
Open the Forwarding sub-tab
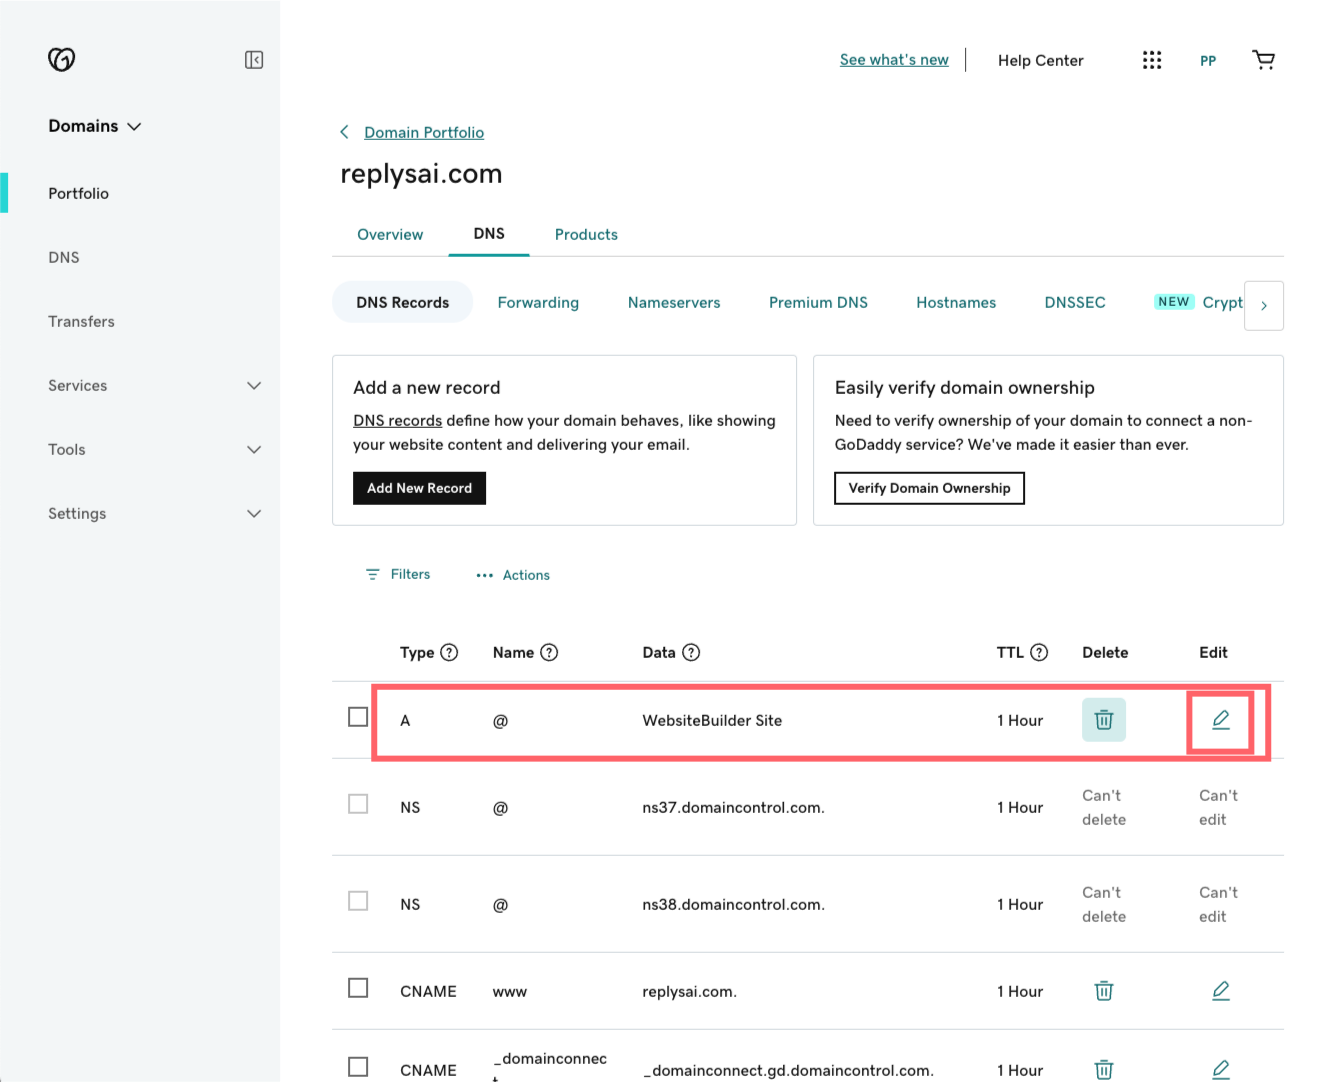click(538, 302)
